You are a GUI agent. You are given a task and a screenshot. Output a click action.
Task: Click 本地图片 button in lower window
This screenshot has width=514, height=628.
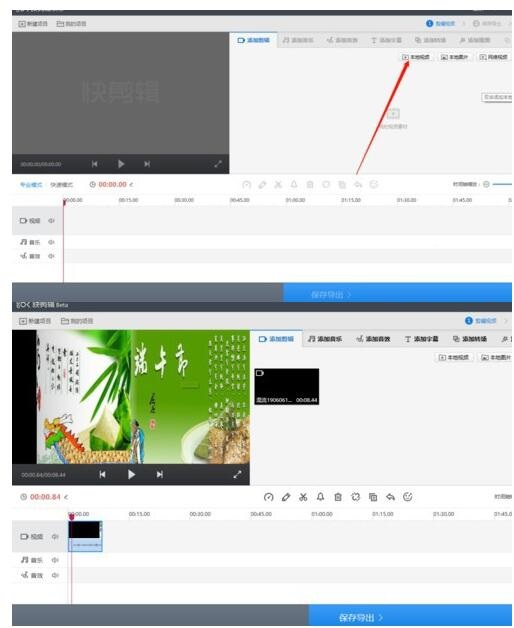496,357
